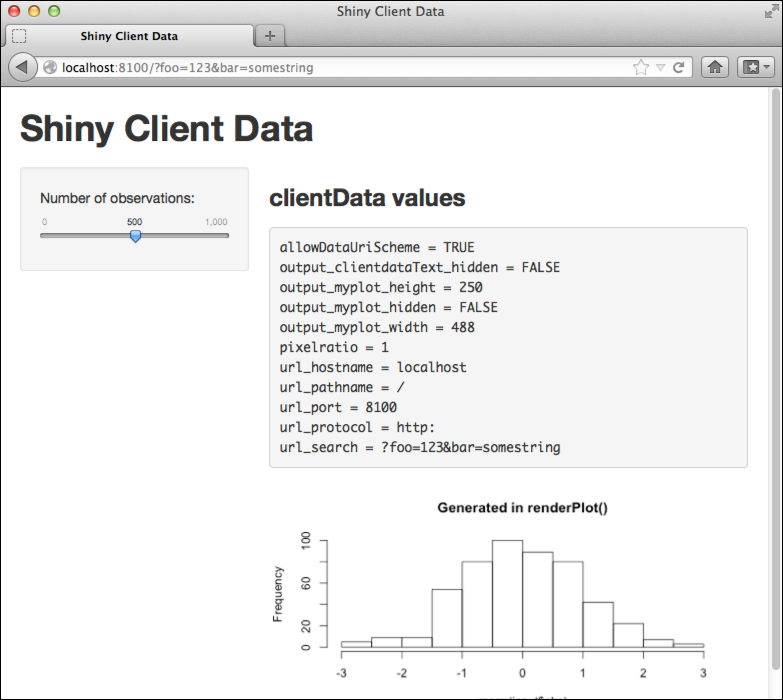This screenshot has width=783, height=700.
Task: Expand the URL history dropdown arrow
Action: (x=660, y=68)
